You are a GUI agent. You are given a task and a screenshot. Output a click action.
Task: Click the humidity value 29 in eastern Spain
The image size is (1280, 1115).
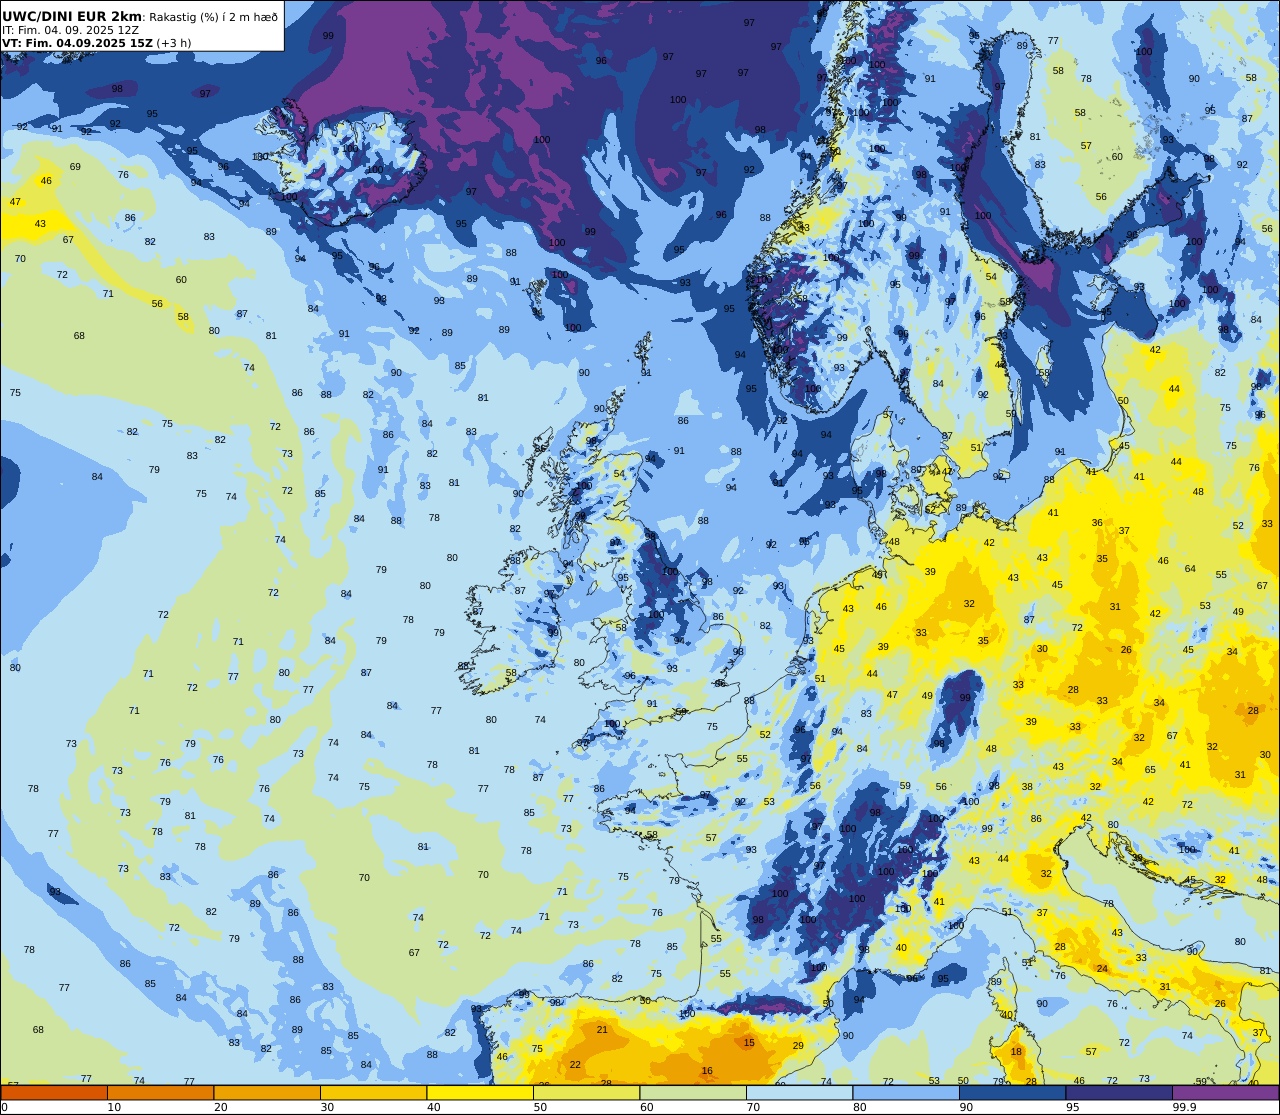798,1045
